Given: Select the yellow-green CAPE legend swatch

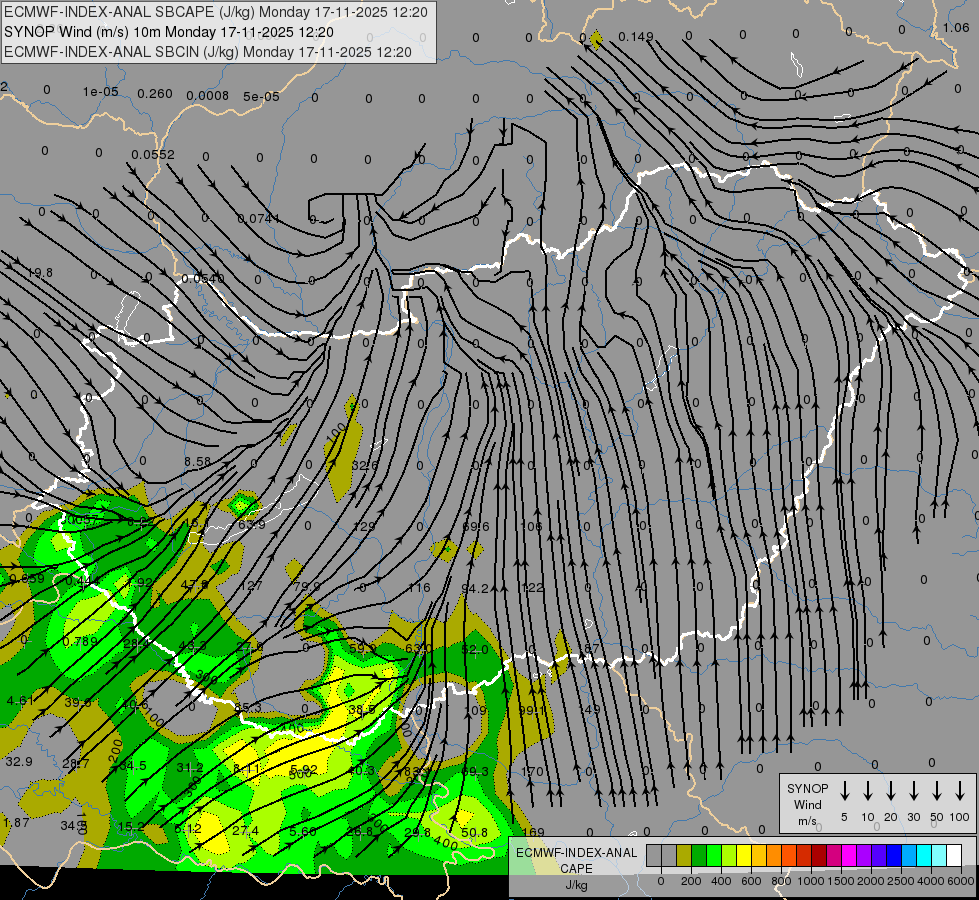Looking at the screenshot, I should pos(729,856).
